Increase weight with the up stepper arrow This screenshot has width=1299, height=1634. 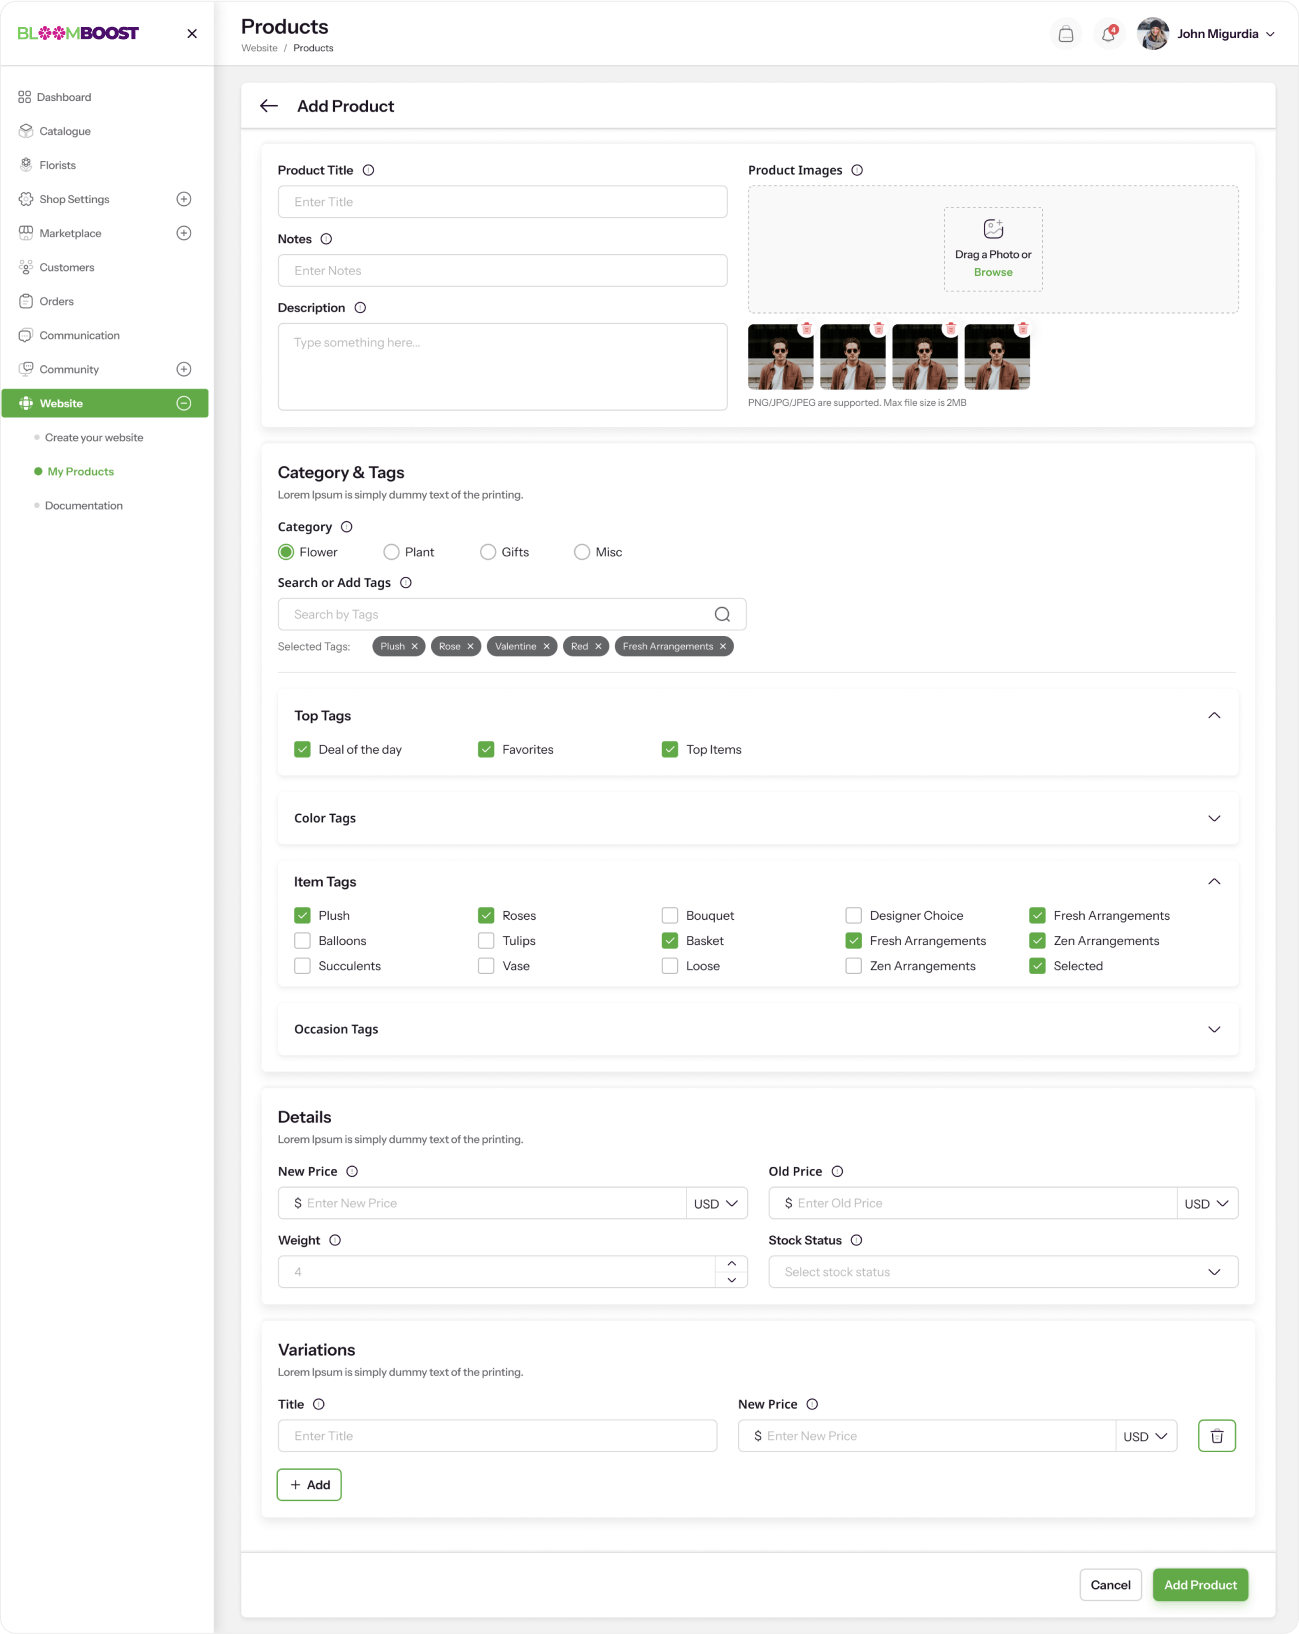tap(732, 1264)
